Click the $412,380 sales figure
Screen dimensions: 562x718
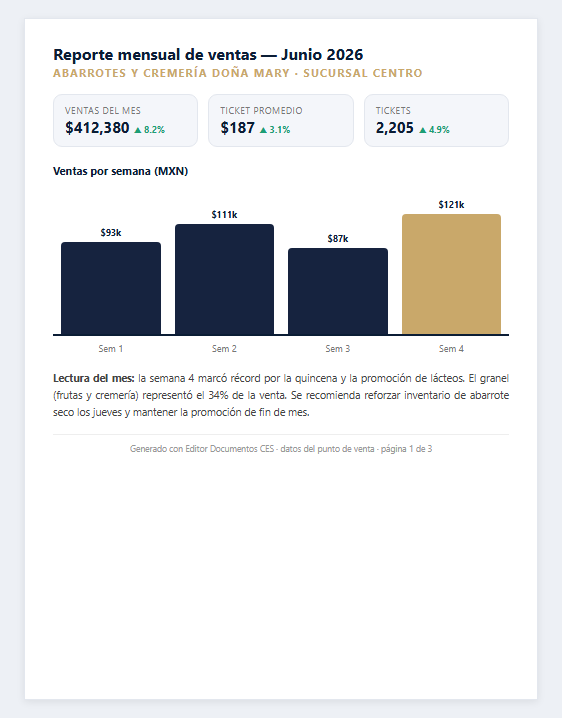tap(97, 128)
